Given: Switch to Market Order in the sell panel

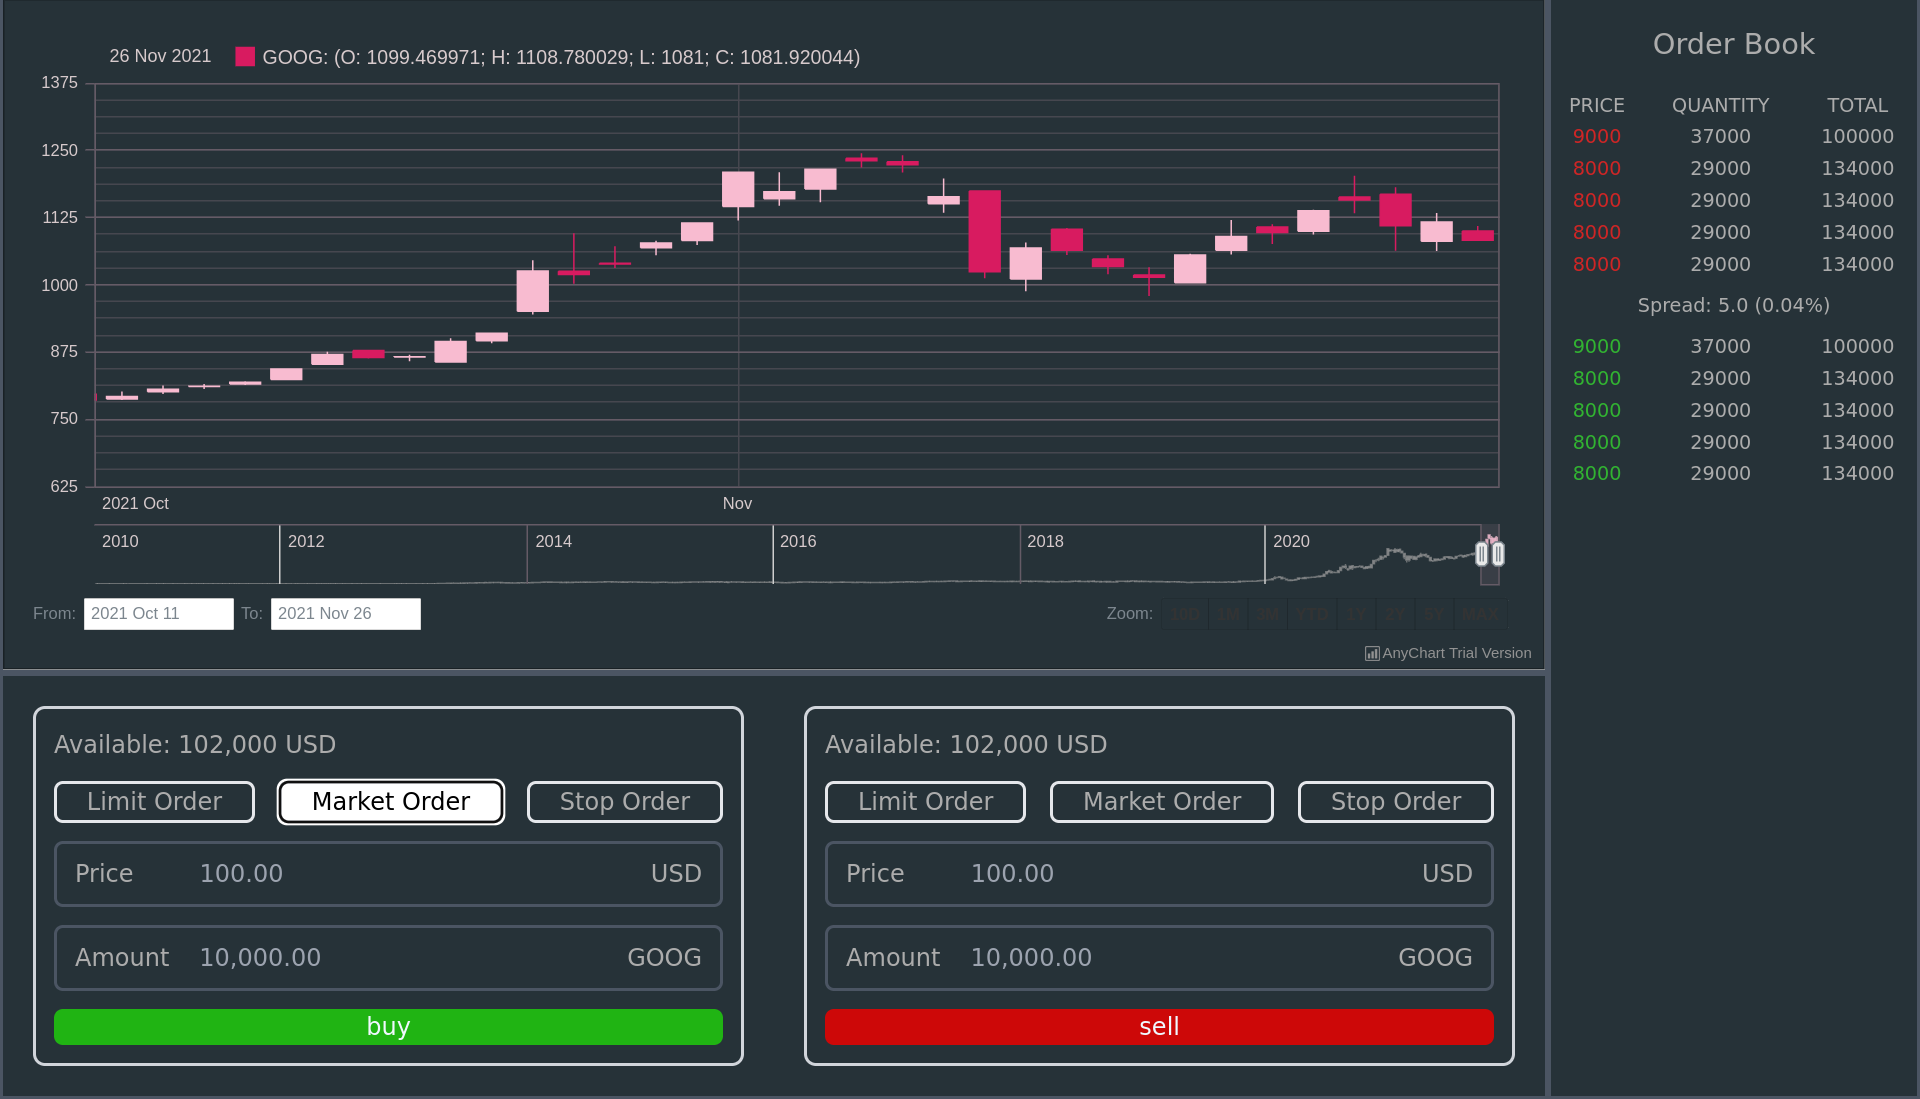Looking at the screenshot, I should coord(1161,801).
